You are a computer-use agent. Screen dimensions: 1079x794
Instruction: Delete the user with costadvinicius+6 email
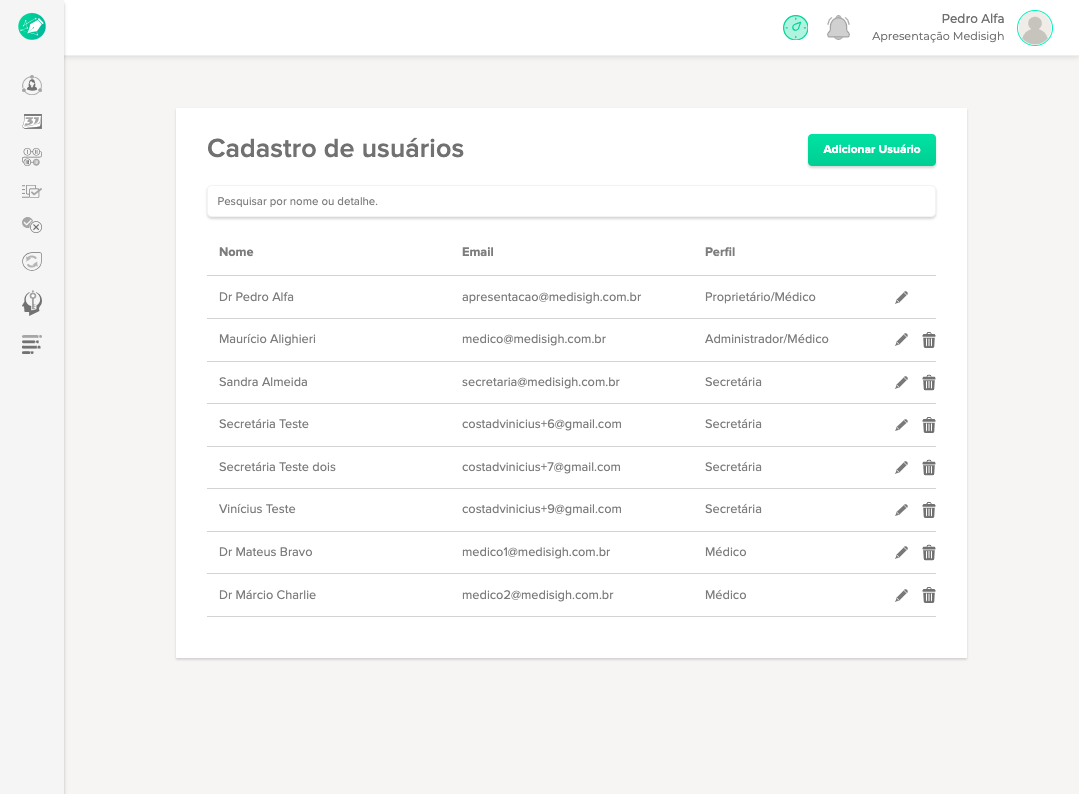tap(929, 425)
